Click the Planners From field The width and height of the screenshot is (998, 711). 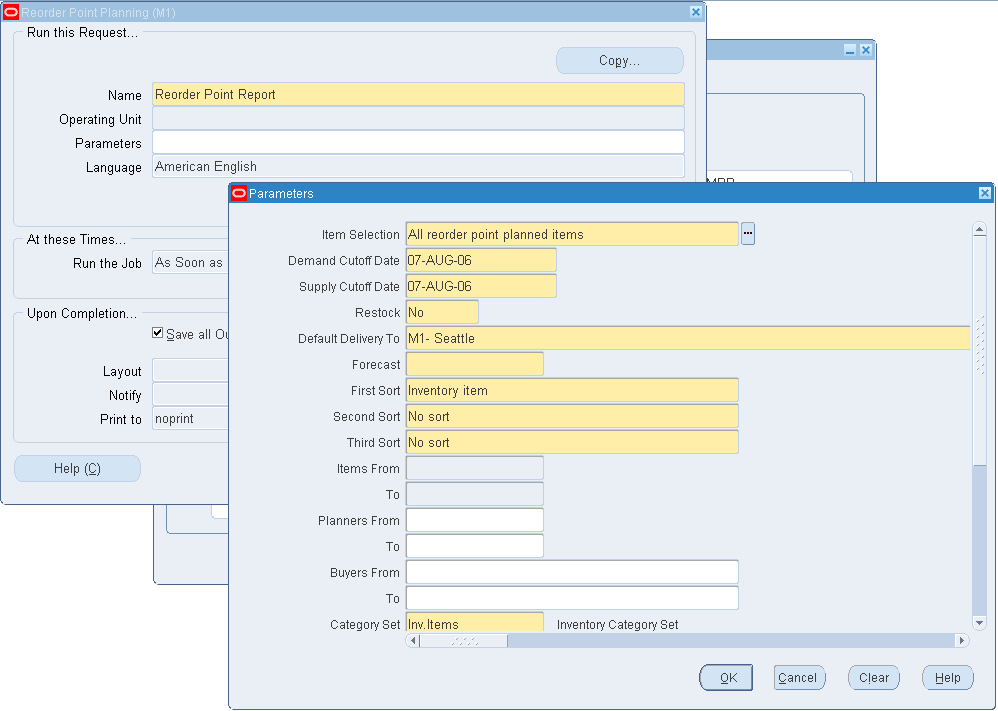[475, 521]
